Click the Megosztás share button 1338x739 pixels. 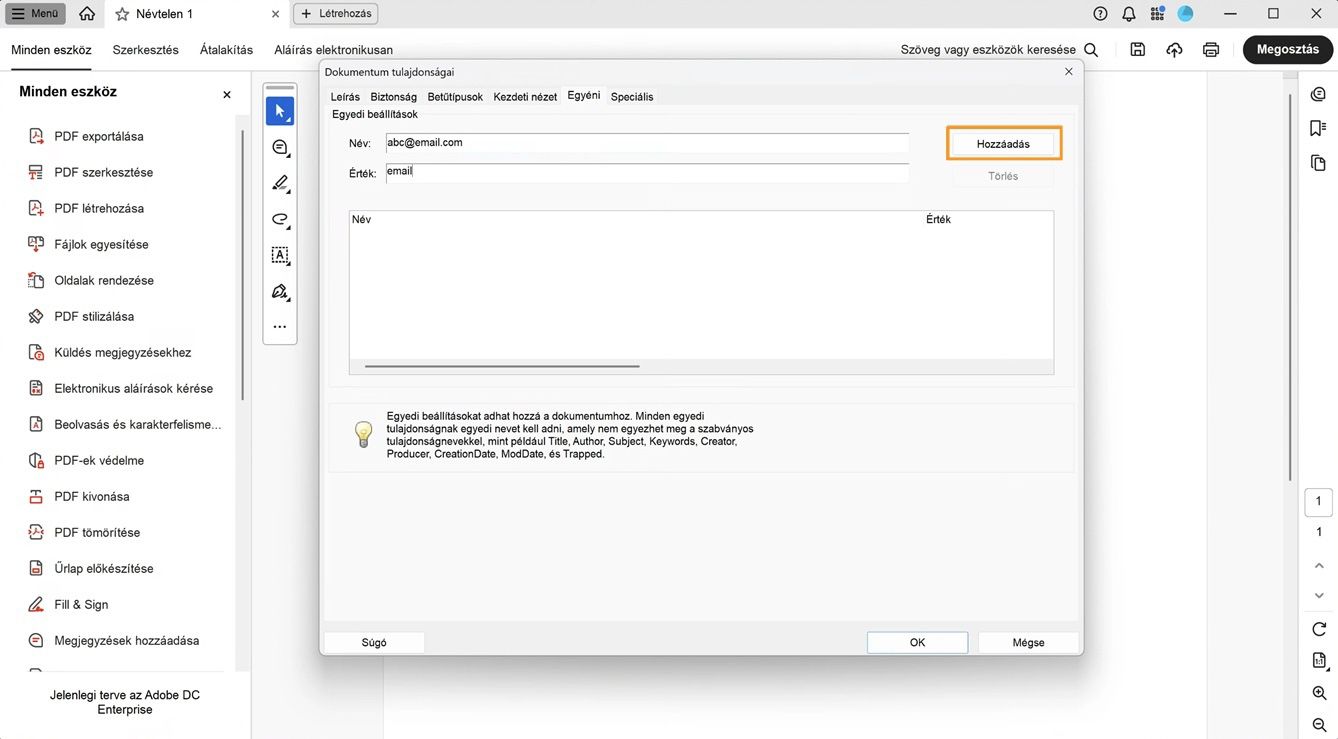coord(1288,50)
